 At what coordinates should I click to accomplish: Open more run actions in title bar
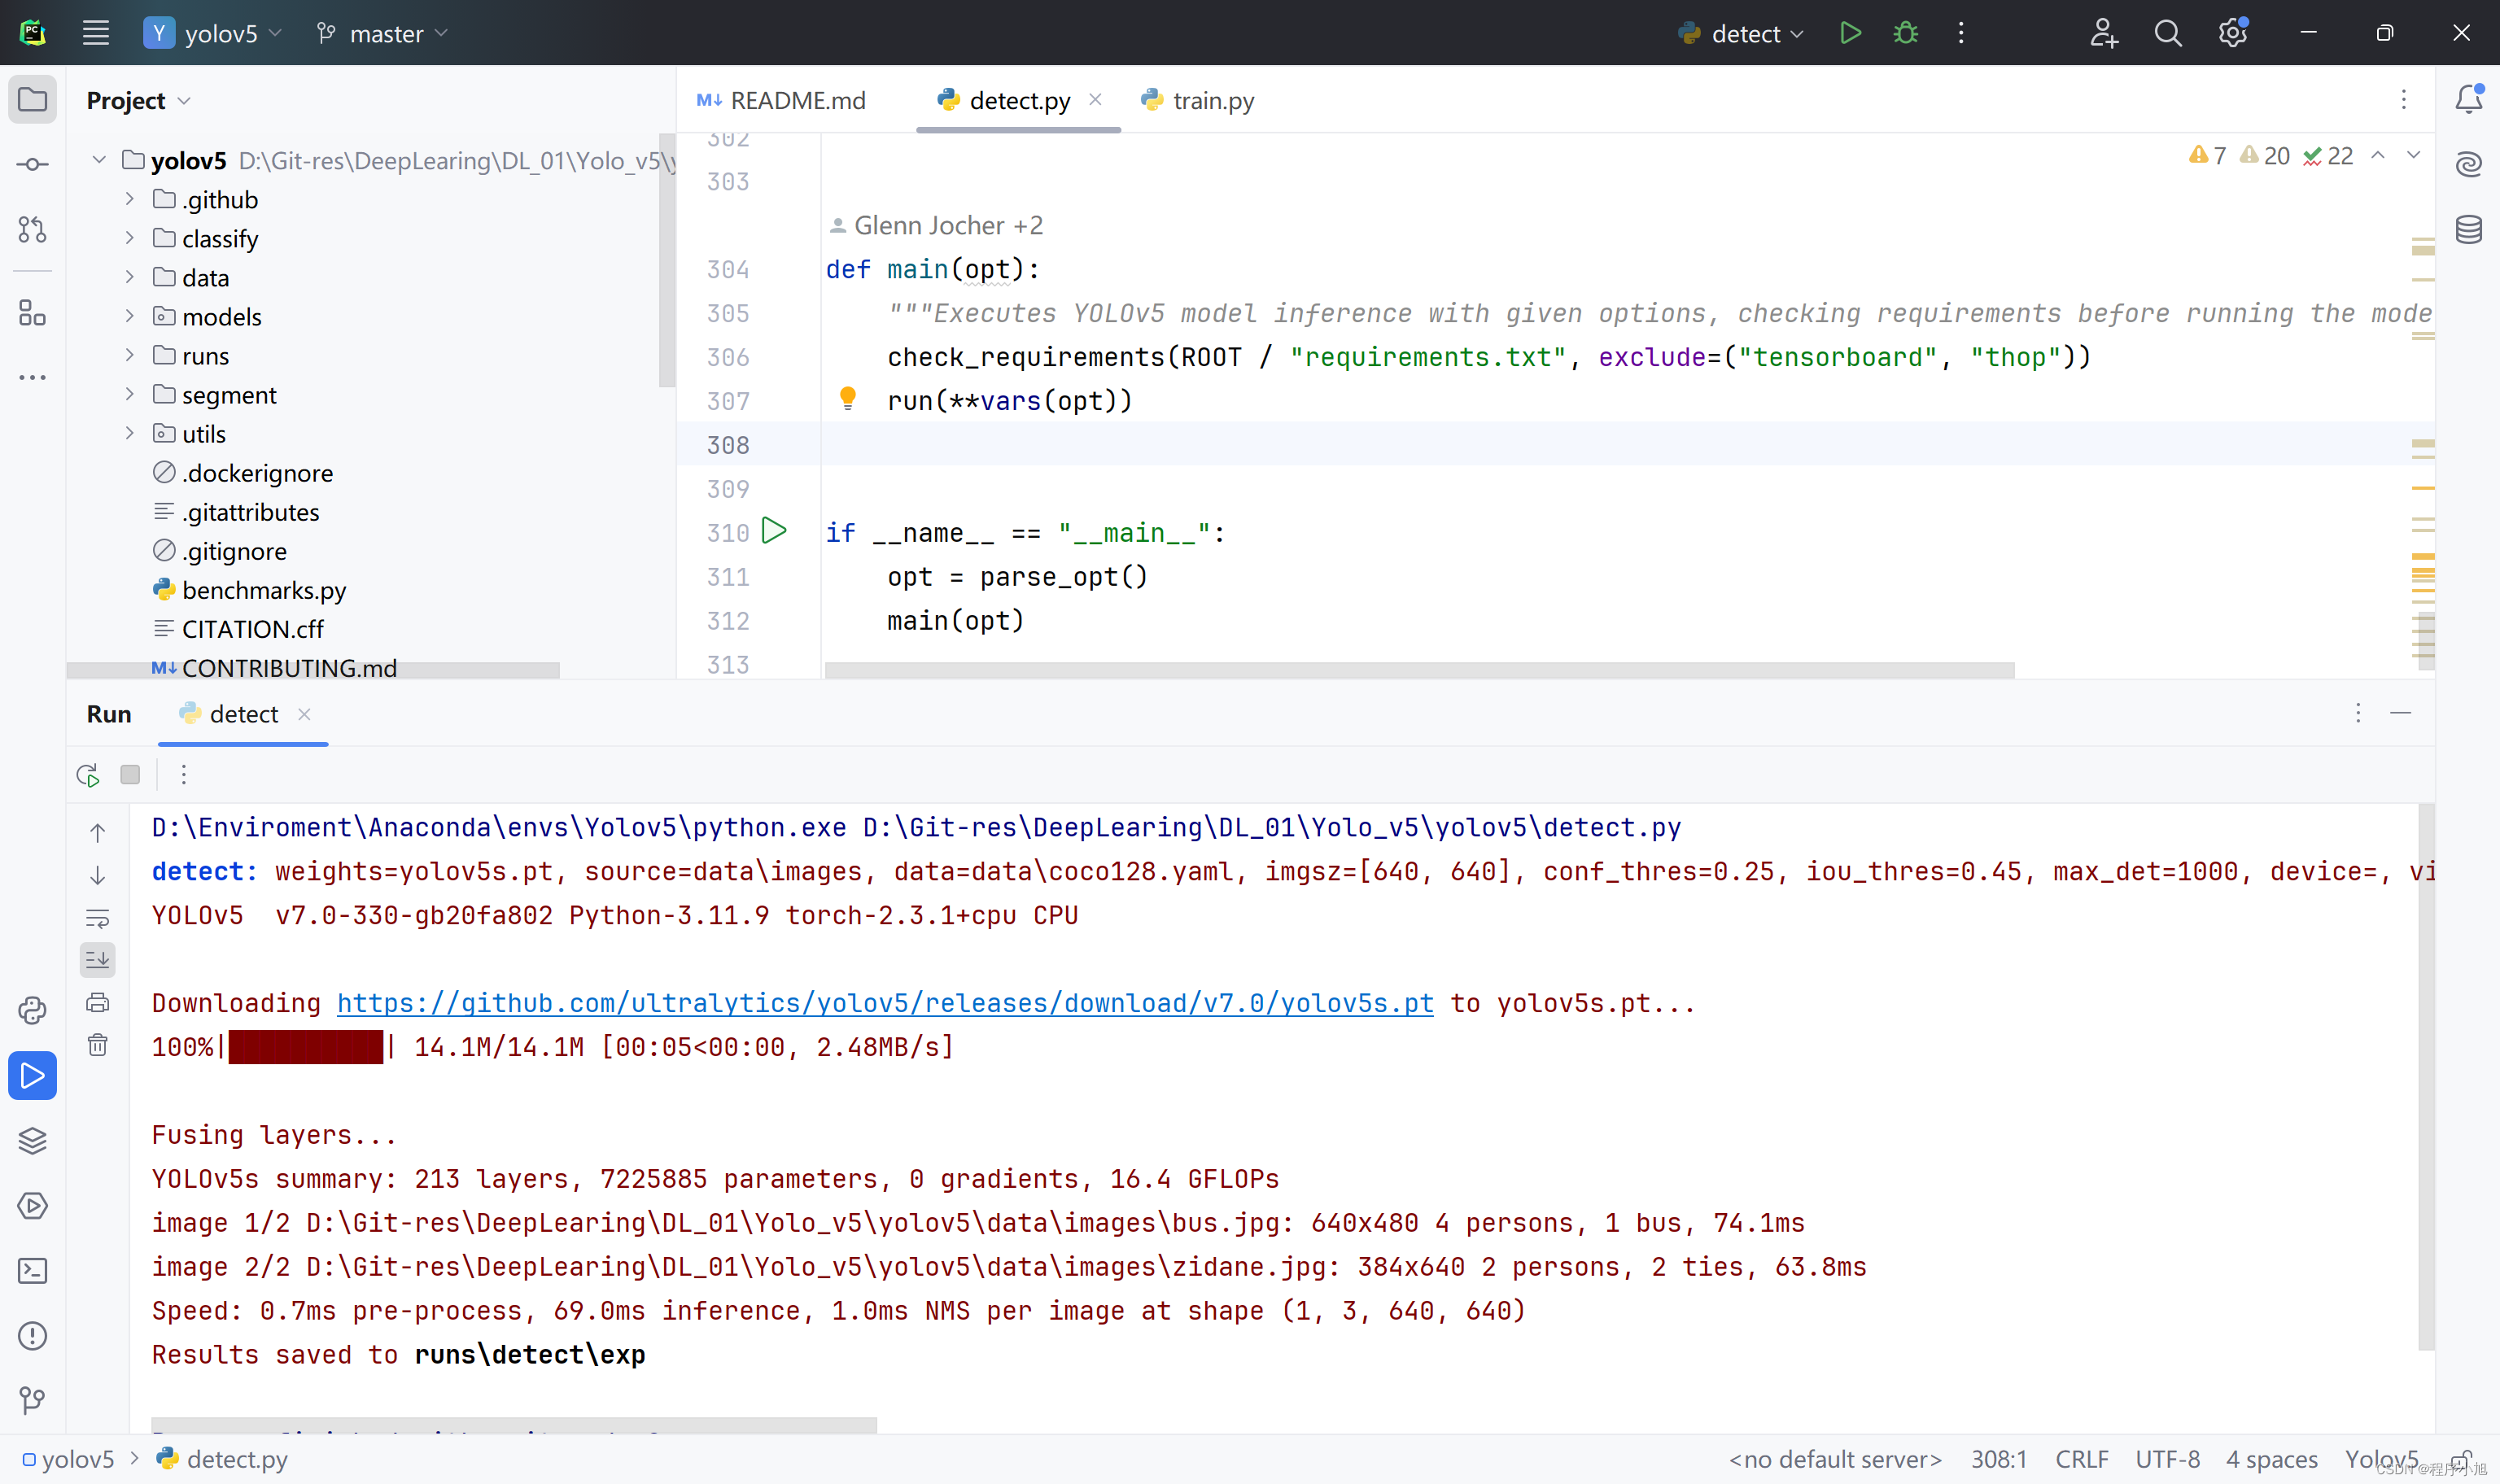click(1961, 33)
